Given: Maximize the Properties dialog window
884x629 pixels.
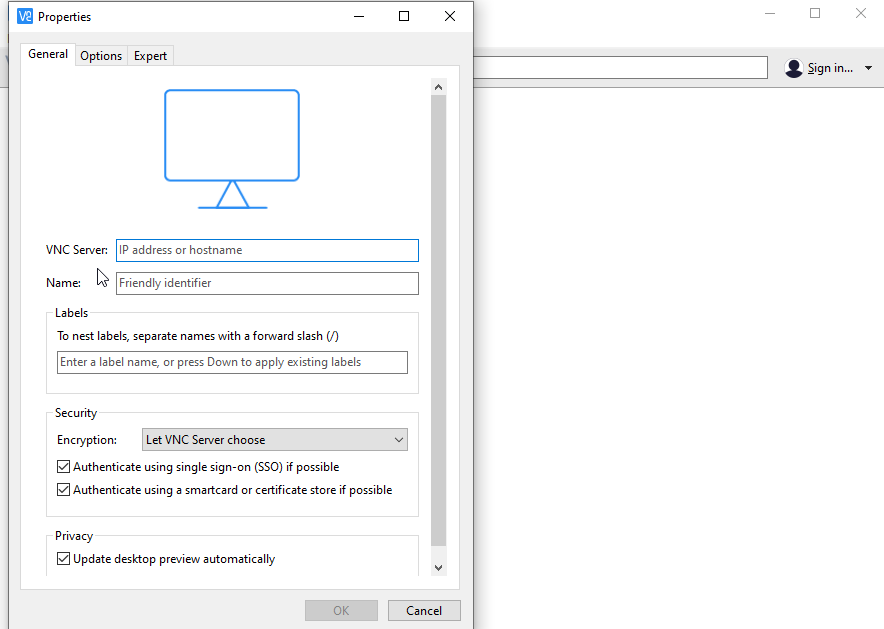Looking at the screenshot, I should click(x=404, y=16).
